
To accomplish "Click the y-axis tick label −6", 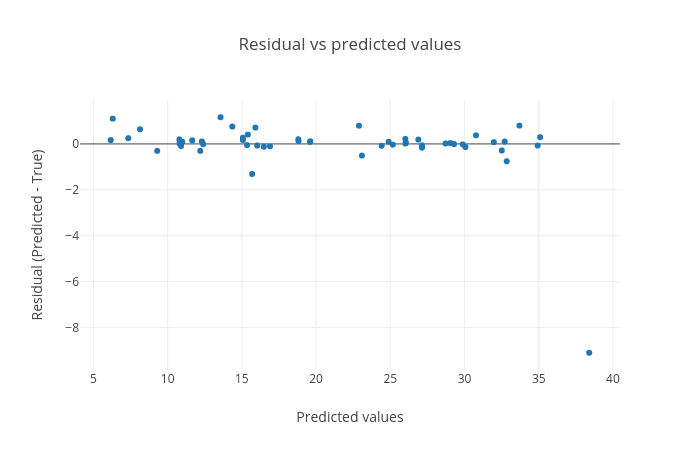I will pyautogui.click(x=71, y=282).
